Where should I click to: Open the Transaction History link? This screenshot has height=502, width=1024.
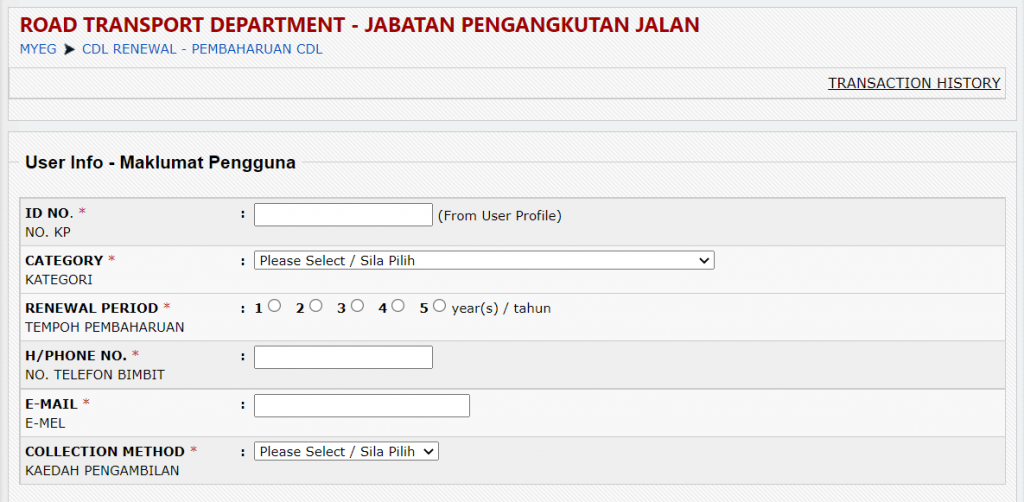click(914, 83)
